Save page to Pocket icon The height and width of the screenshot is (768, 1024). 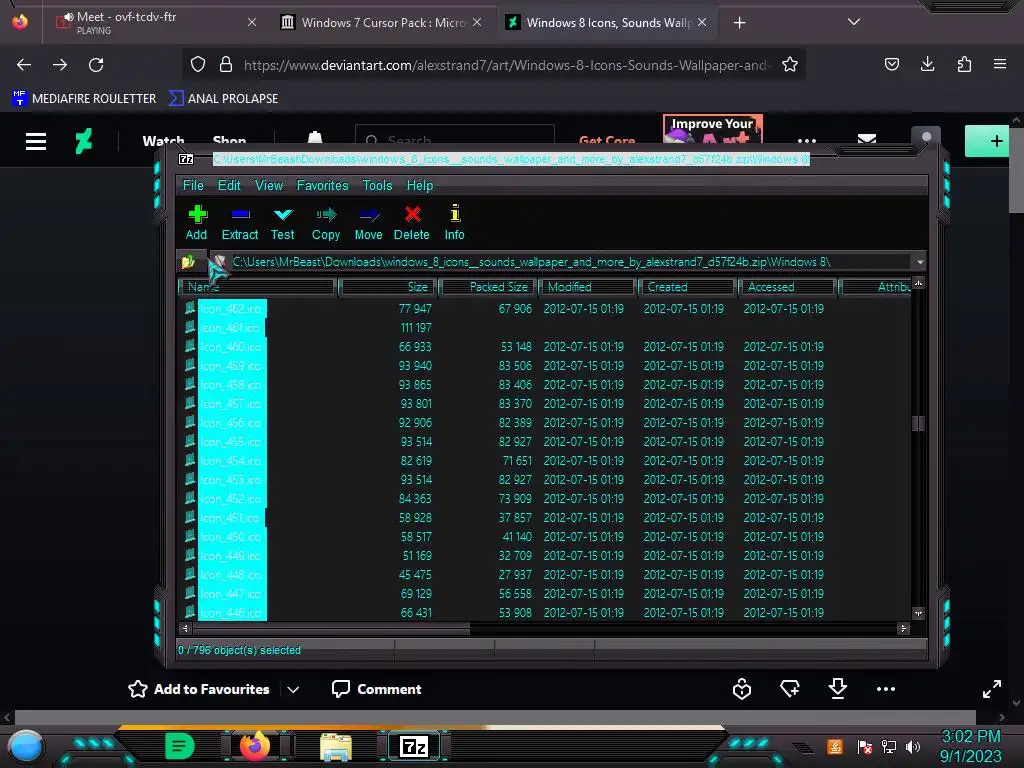891,64
